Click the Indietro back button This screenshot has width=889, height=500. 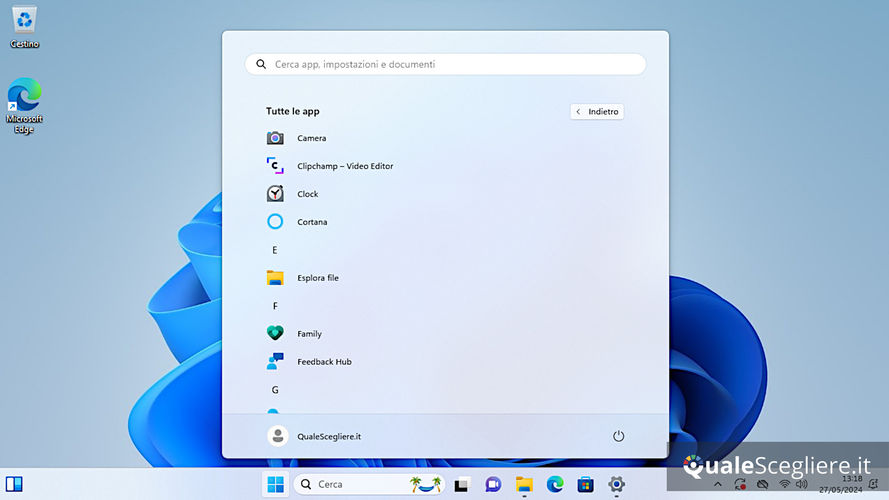tap(597, 112)
